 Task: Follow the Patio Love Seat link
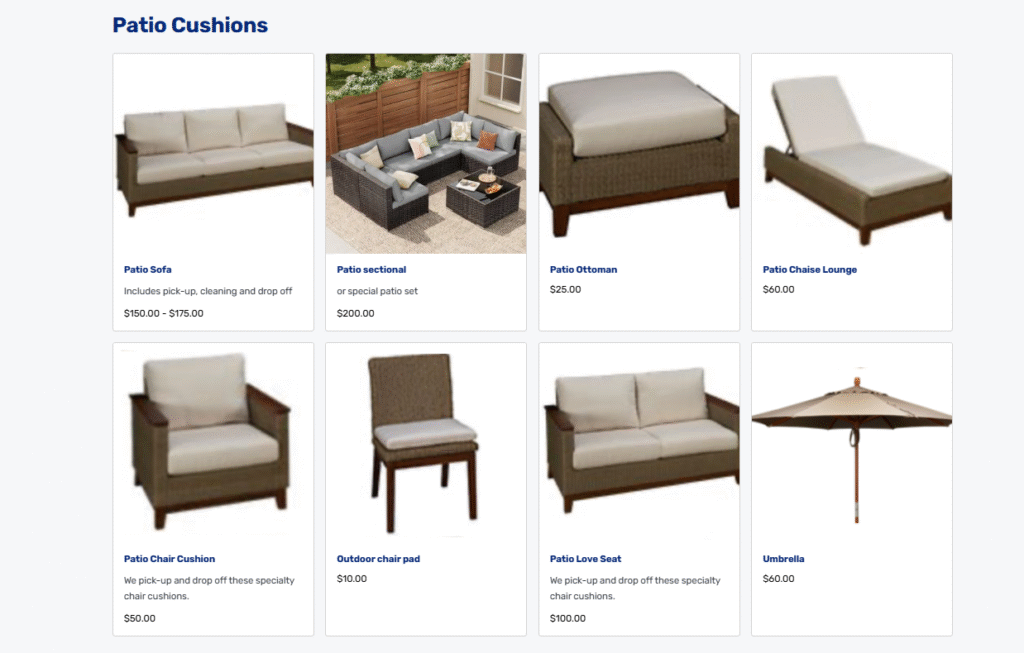click(x=585, y=558)
